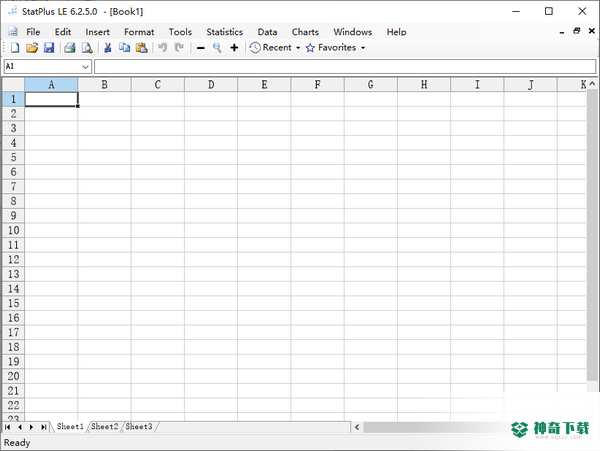Screen dimensions: 600x451
Task: Open the File menu
Action: (33, 32)
